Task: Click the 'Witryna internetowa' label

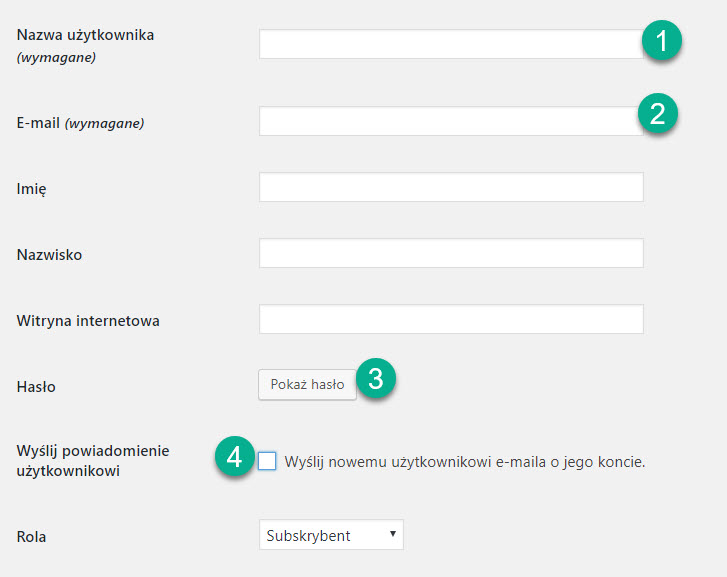Action: 88,321
